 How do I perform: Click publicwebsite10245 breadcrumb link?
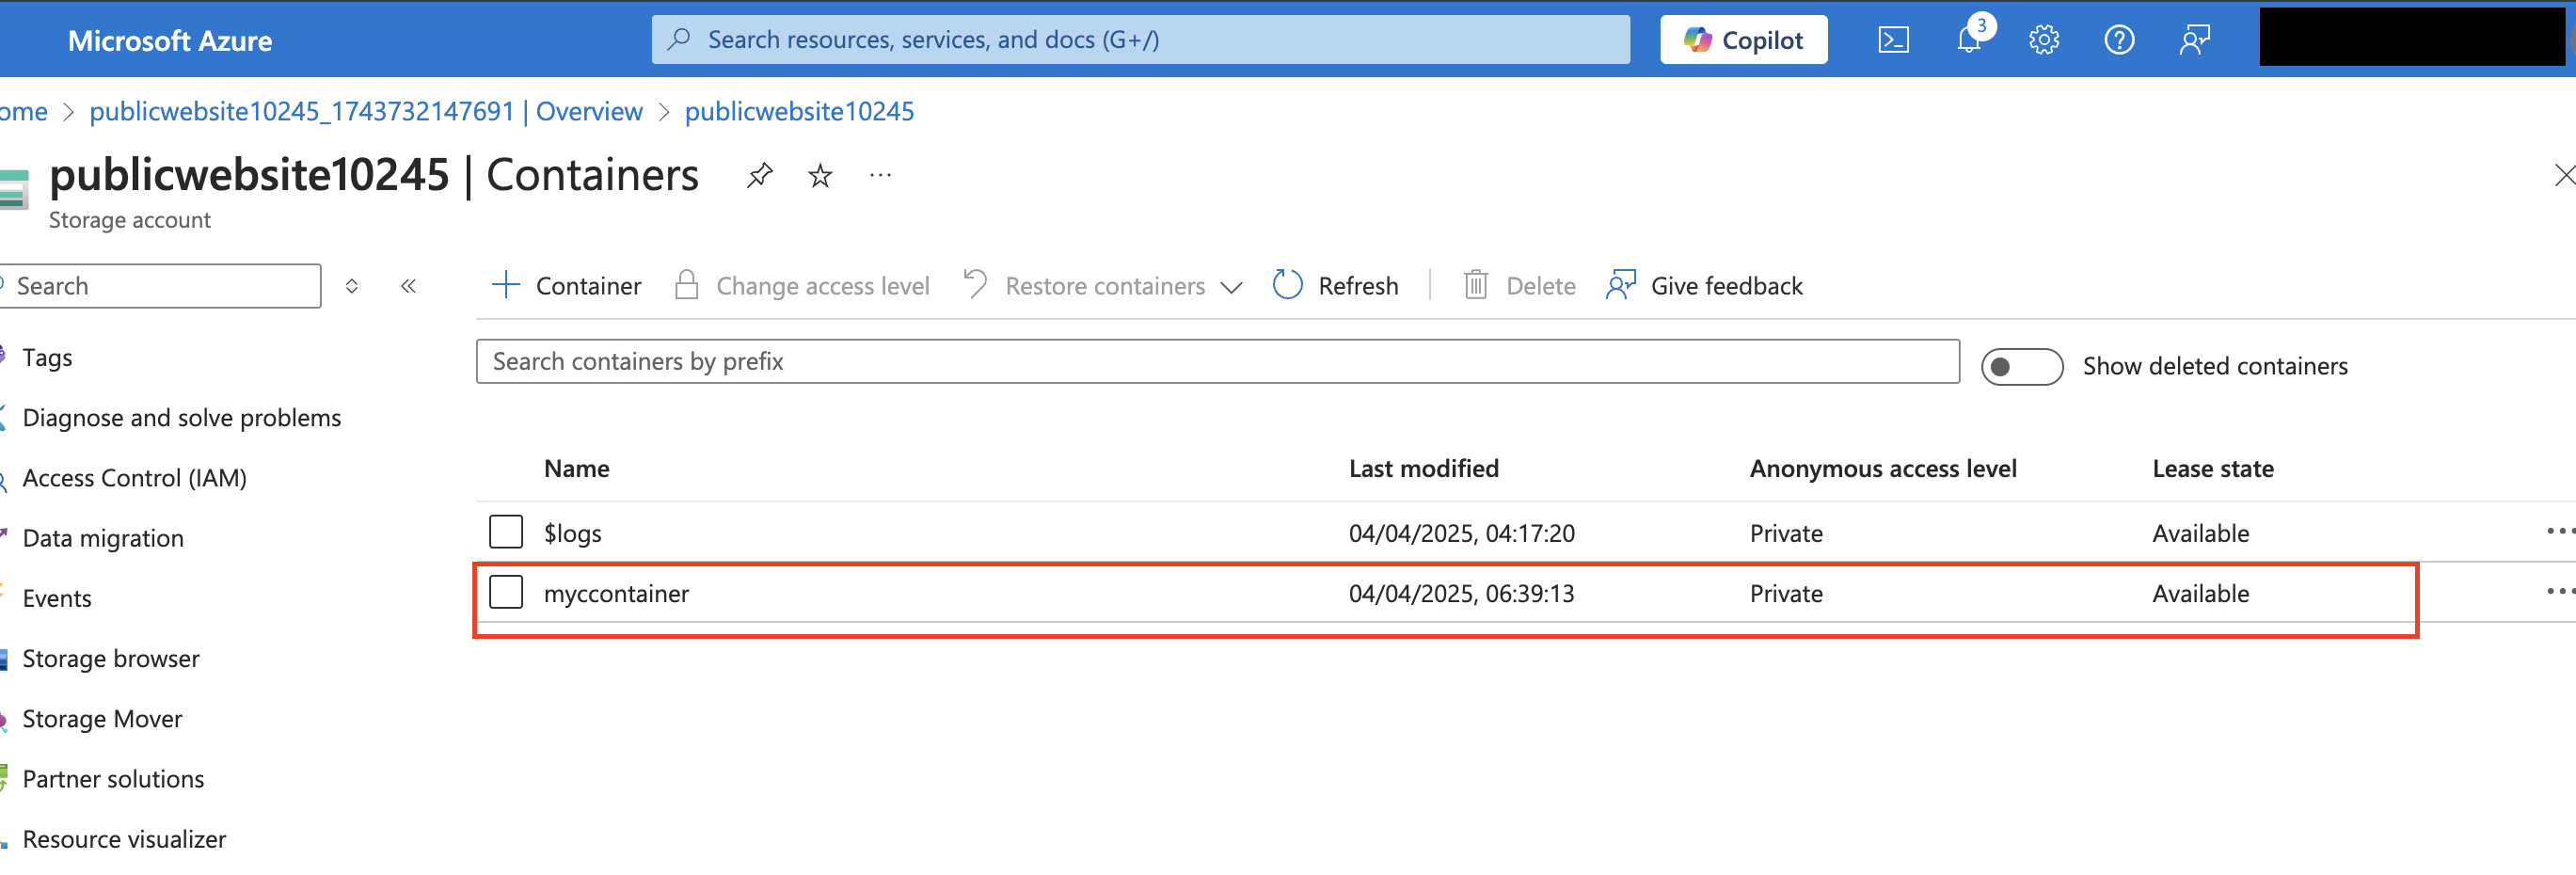pos(799,111)
